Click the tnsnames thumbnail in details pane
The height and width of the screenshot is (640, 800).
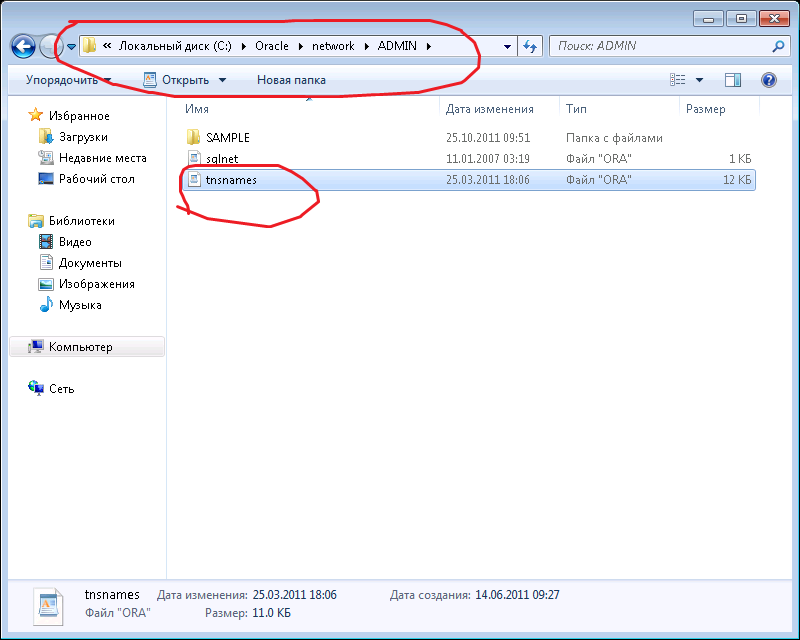[x=48, y=606]
